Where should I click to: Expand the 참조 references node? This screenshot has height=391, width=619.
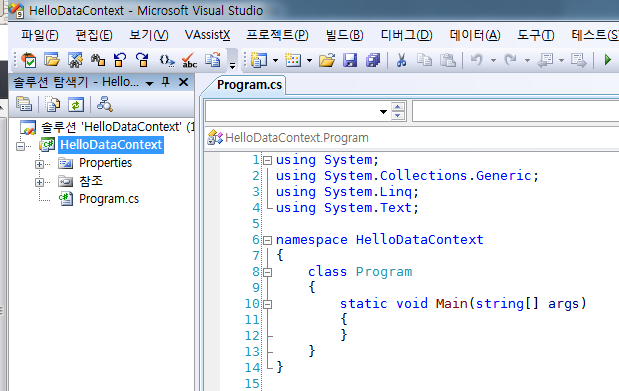[x=39, y=182]
